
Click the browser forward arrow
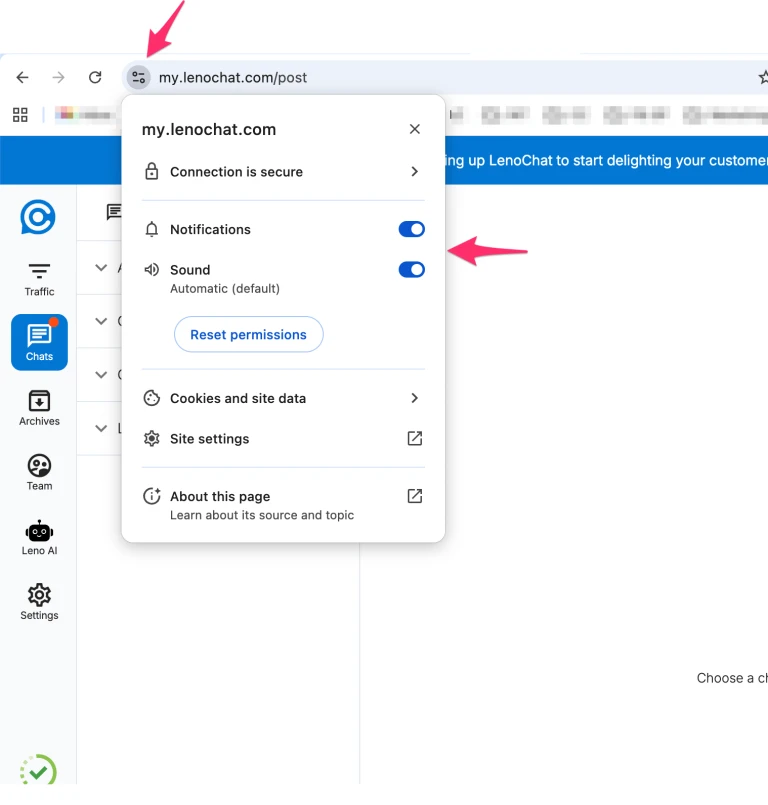pyautogui.click(x=59, y=78)
